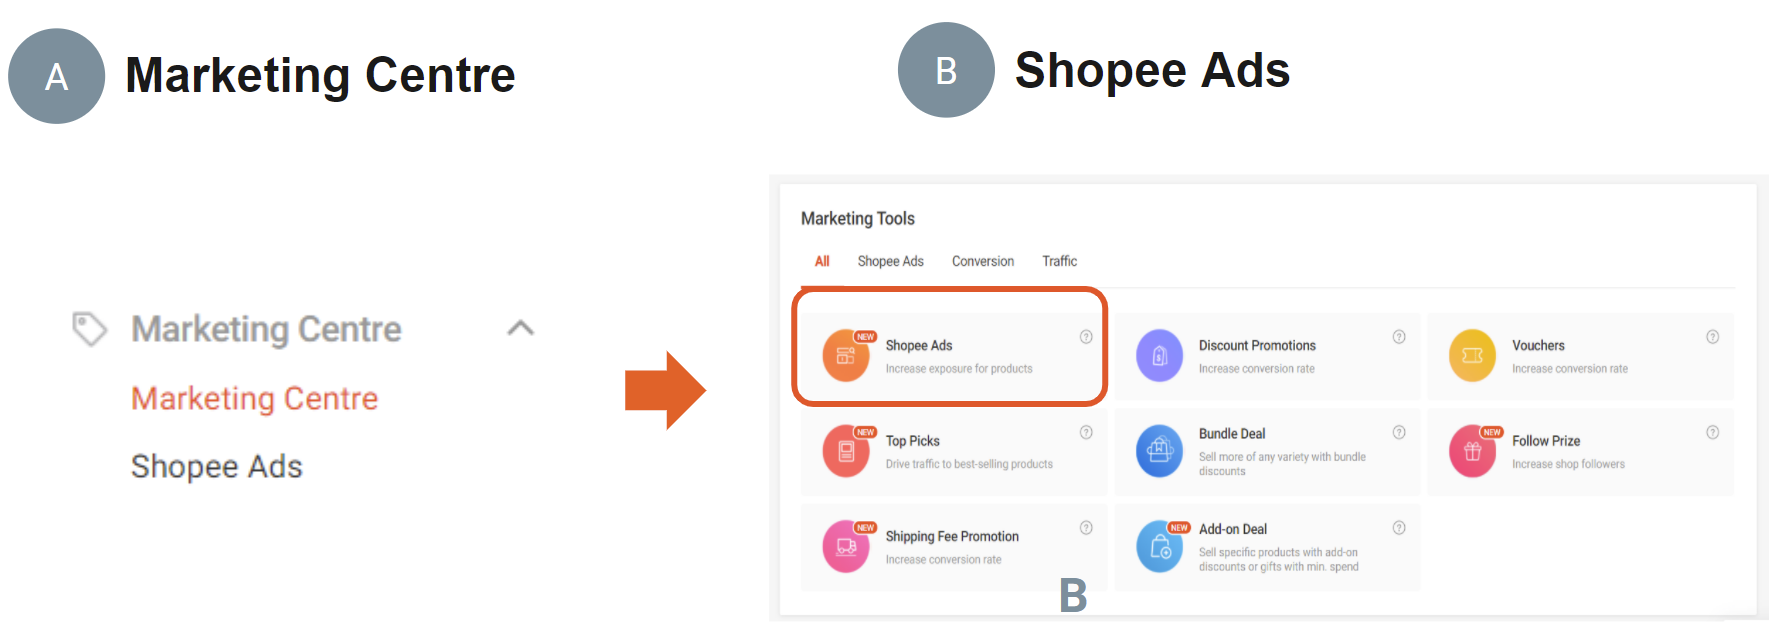
Task: Collapse the Marketing Centre sidebar chevron
Action: point(521,328)
